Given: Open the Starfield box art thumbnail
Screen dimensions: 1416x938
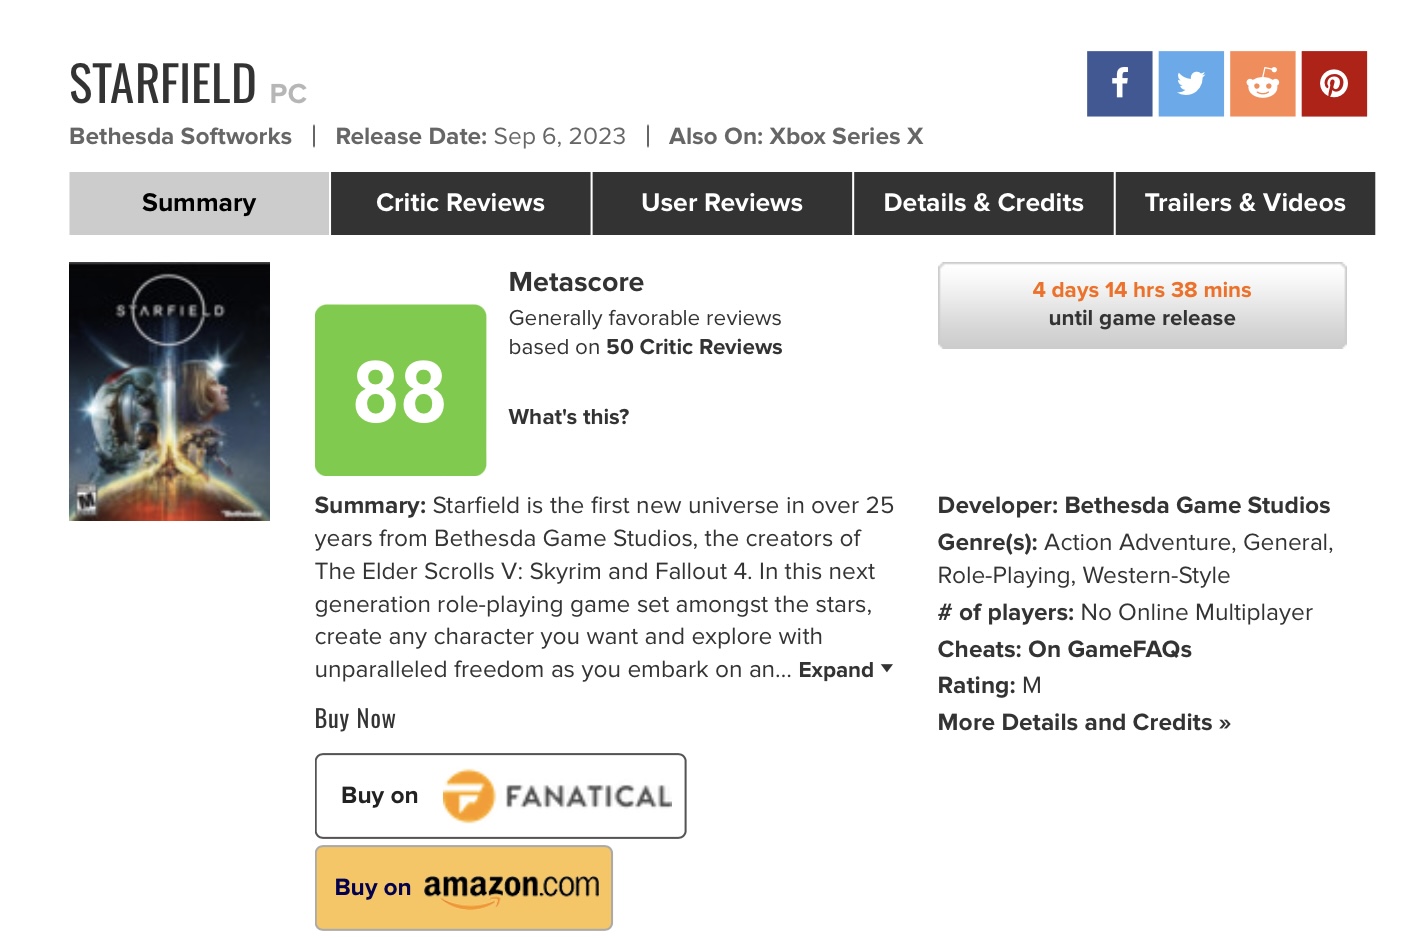Looking at the screenshot, I should coord(169,391).
